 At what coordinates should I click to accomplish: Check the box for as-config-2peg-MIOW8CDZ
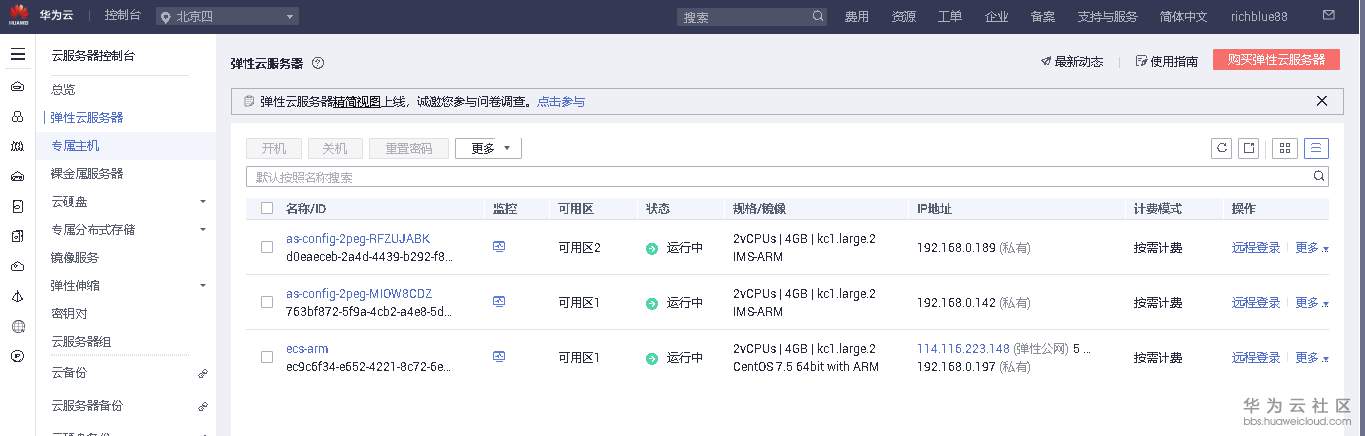tap(267, 302)
